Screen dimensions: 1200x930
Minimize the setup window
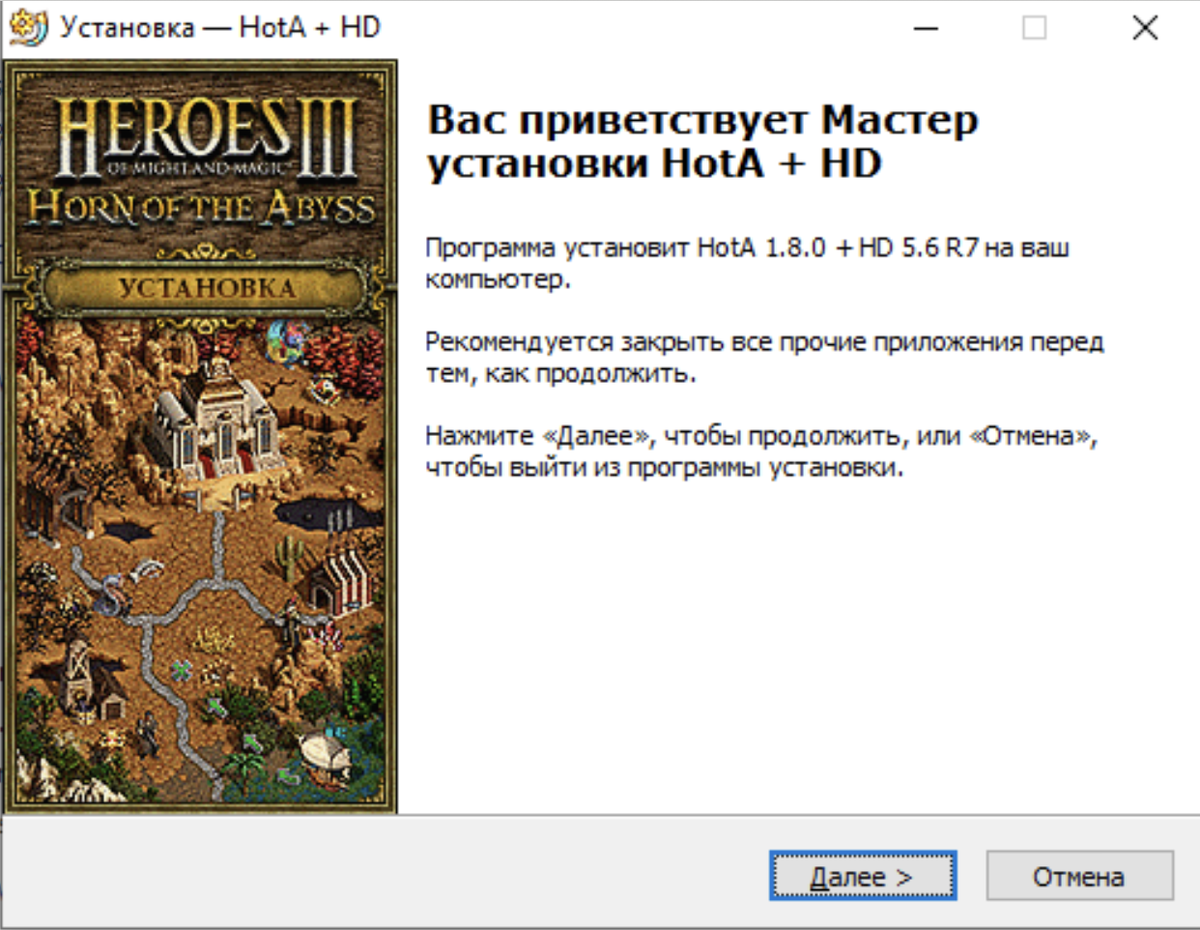926,28
